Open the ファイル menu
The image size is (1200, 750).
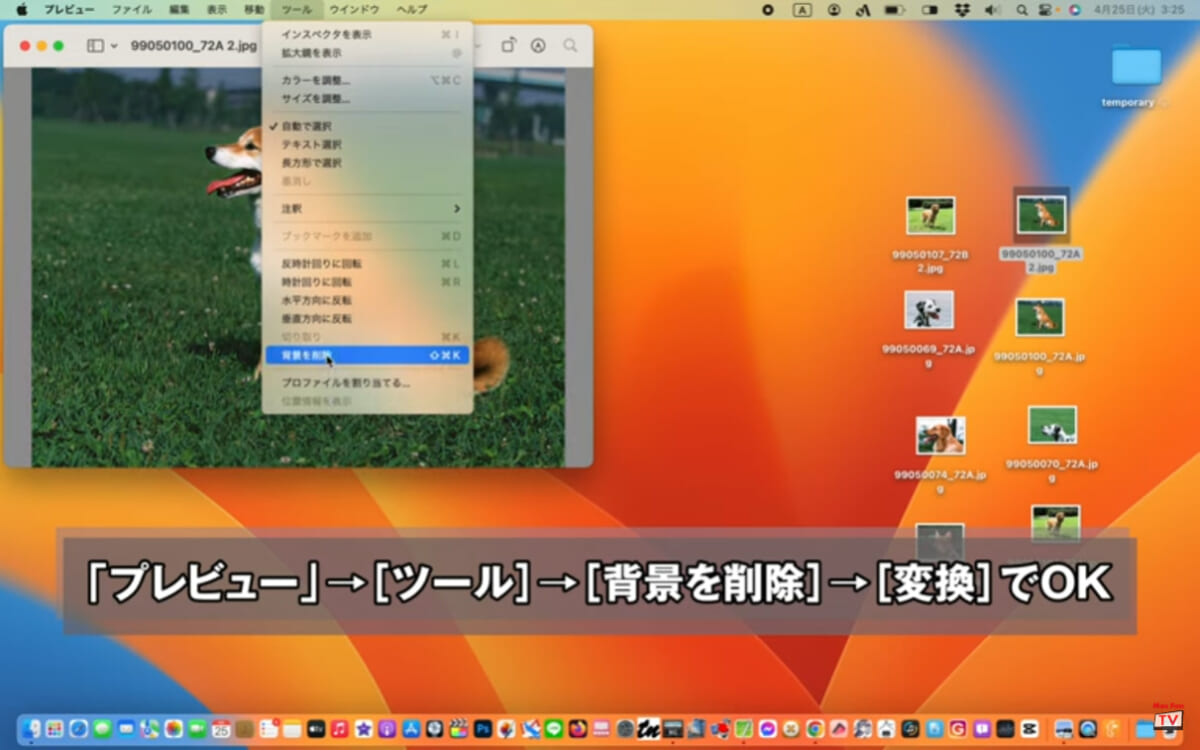pos(132,9)
